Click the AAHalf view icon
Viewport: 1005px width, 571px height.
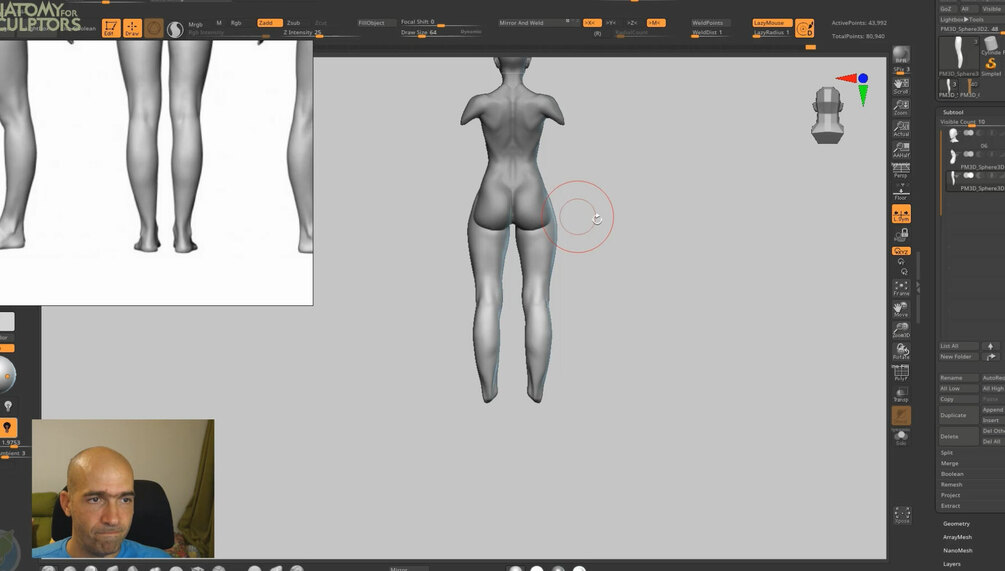pyautogui.click(x=901, y=149)
